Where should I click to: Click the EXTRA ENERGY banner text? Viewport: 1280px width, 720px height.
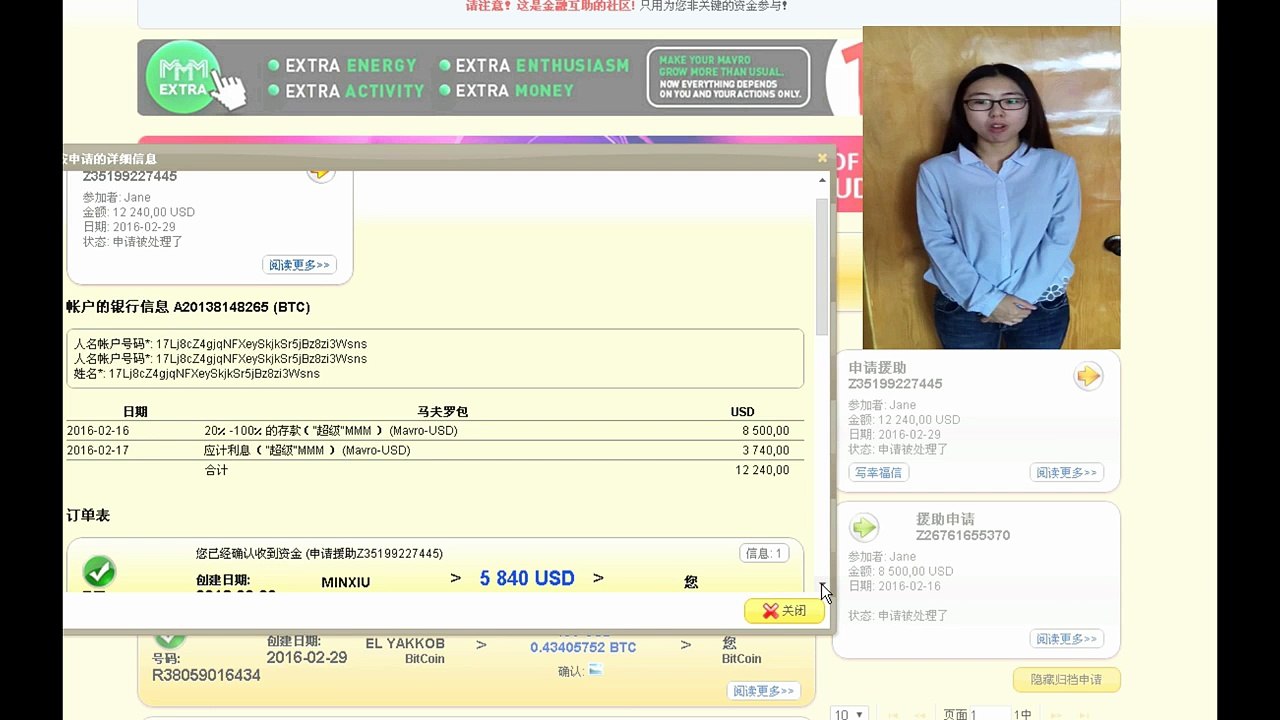pyautogui.click(x=351, y=66)
